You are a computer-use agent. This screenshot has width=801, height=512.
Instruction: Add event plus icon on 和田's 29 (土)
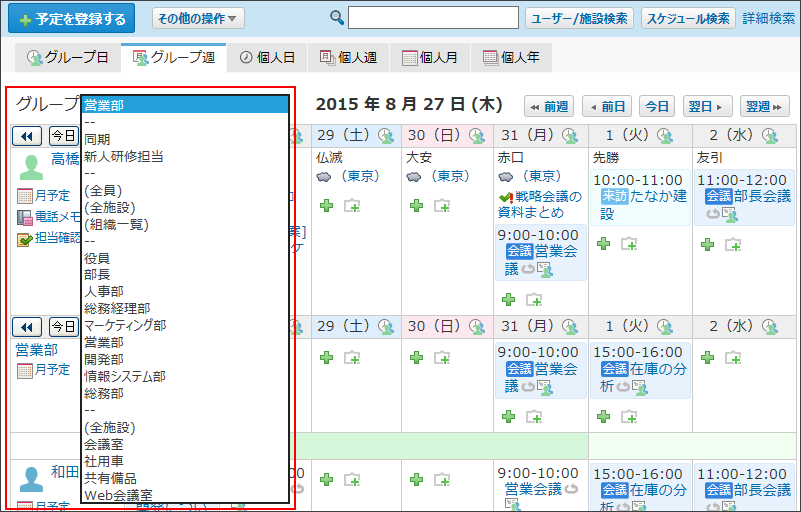(326, 480)
